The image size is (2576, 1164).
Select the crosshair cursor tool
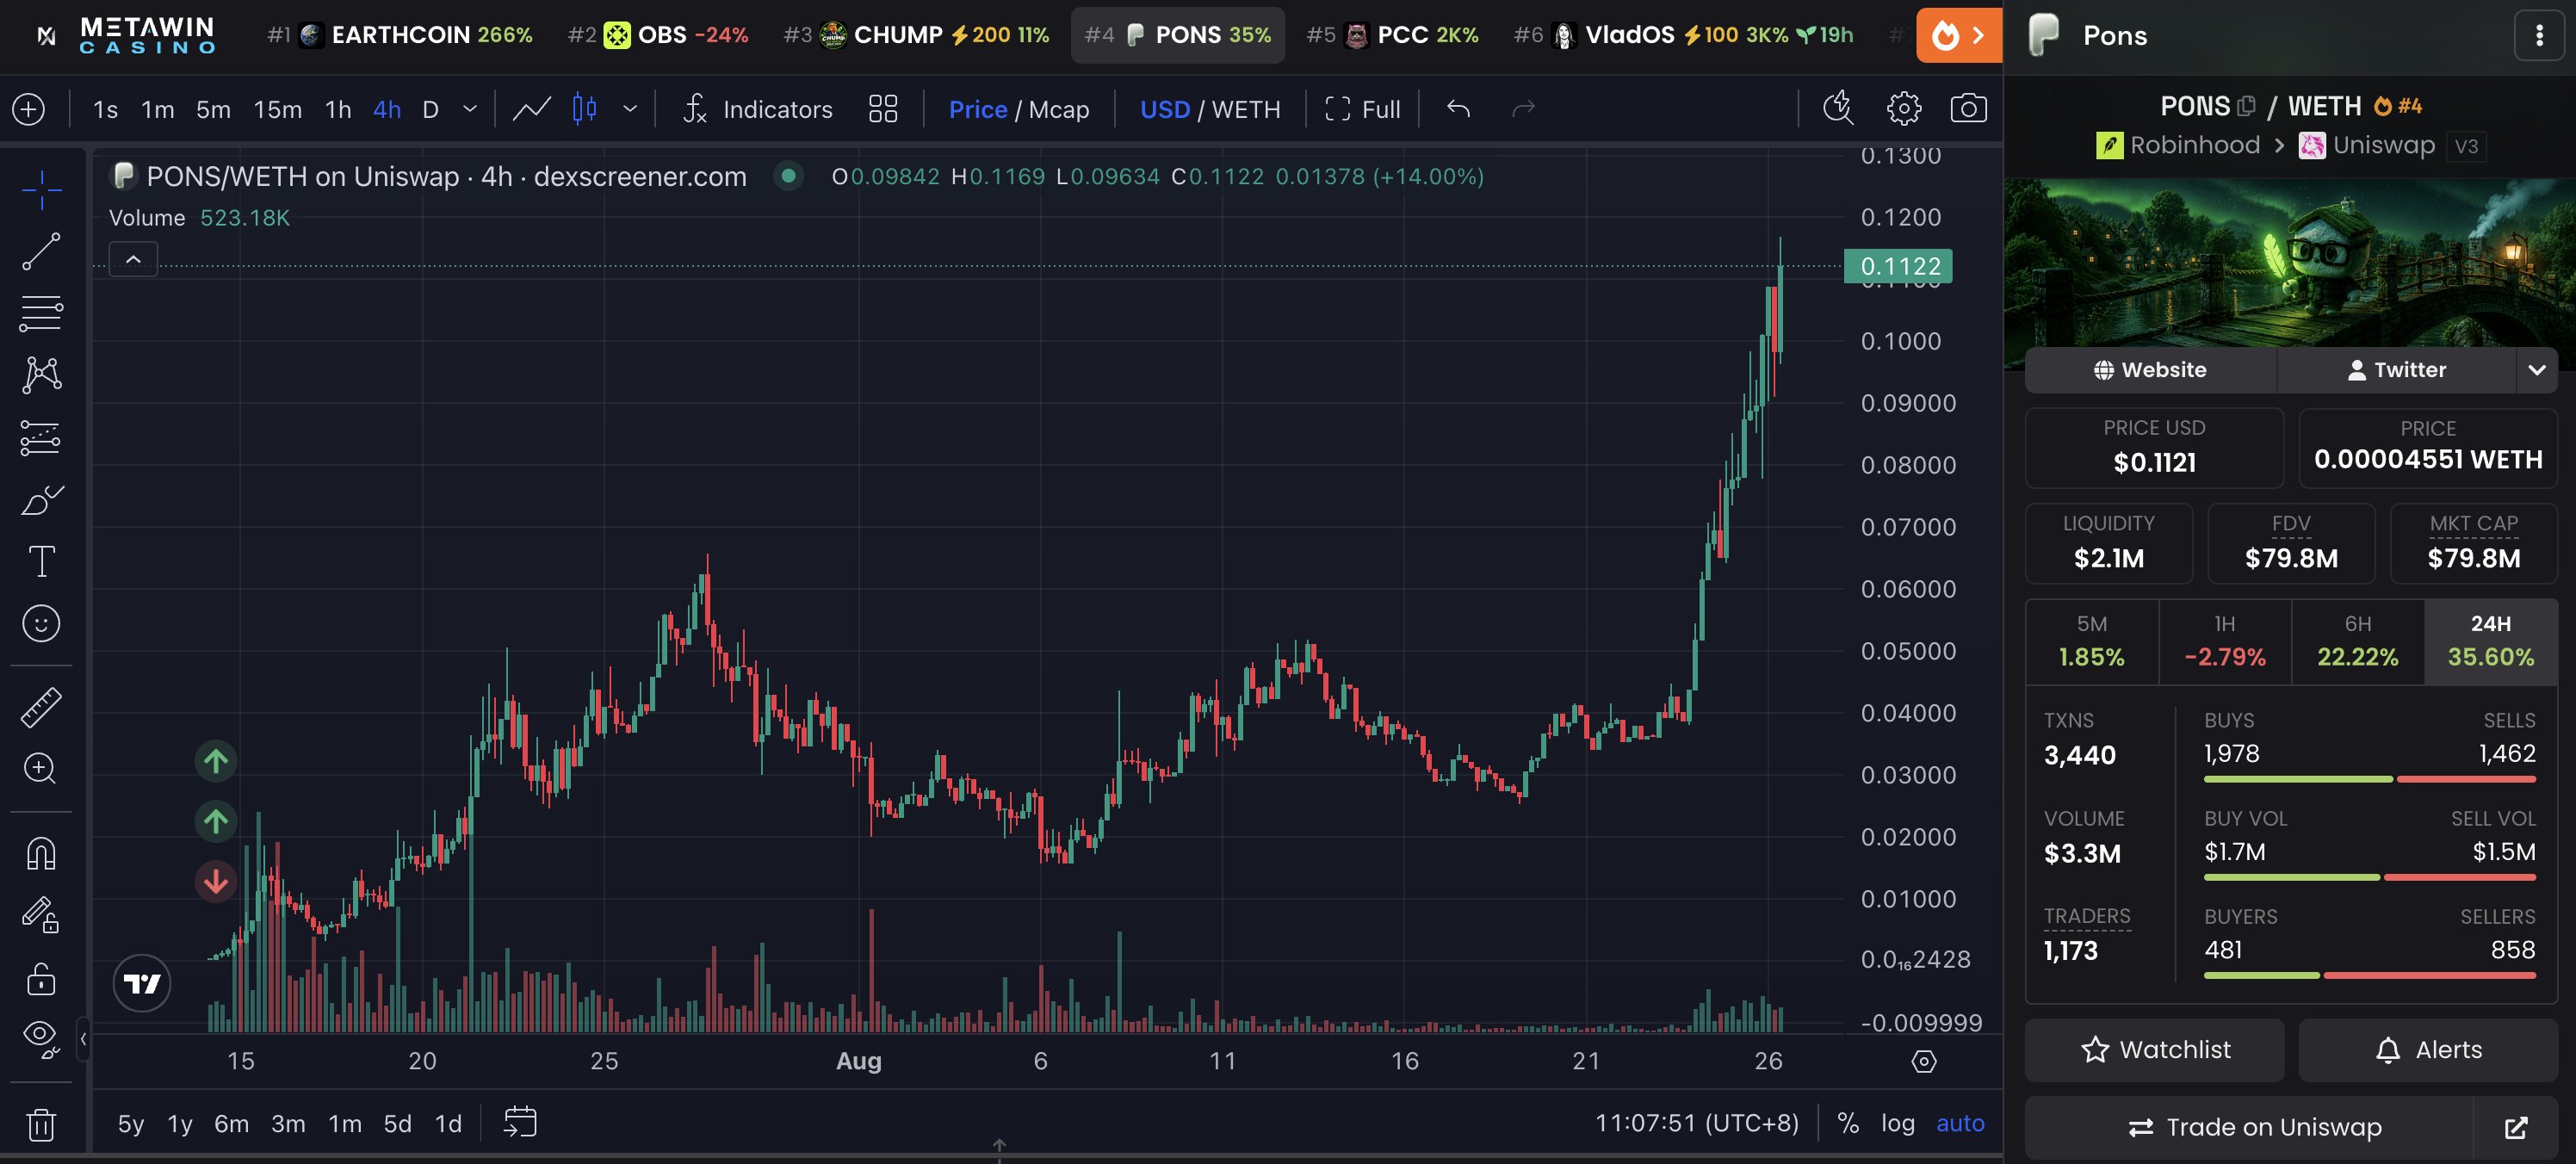[x=41, y=189]
